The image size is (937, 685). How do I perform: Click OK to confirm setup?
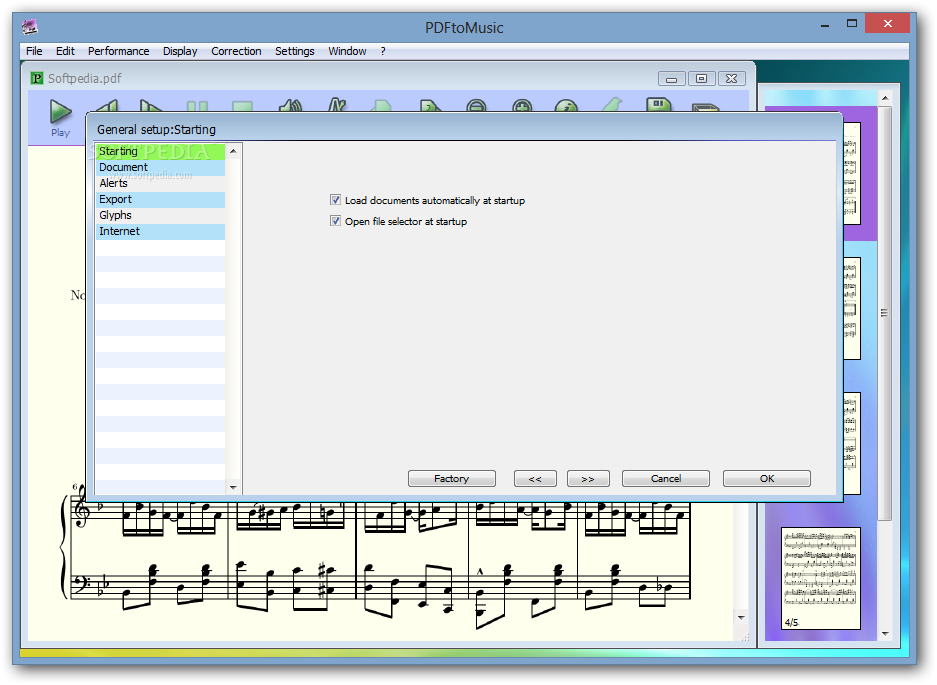pyautogui.click(x=767, y=478)
